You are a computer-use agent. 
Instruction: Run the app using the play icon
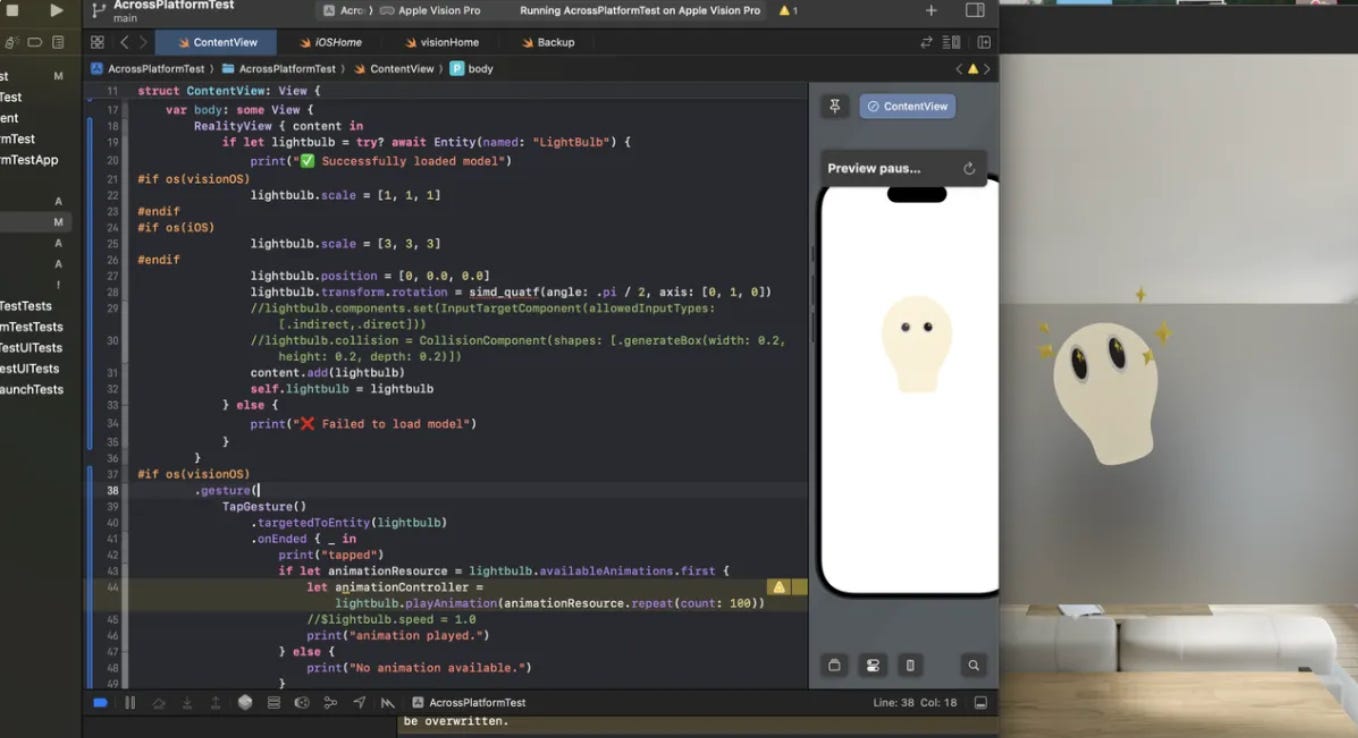tap(55, 10)
